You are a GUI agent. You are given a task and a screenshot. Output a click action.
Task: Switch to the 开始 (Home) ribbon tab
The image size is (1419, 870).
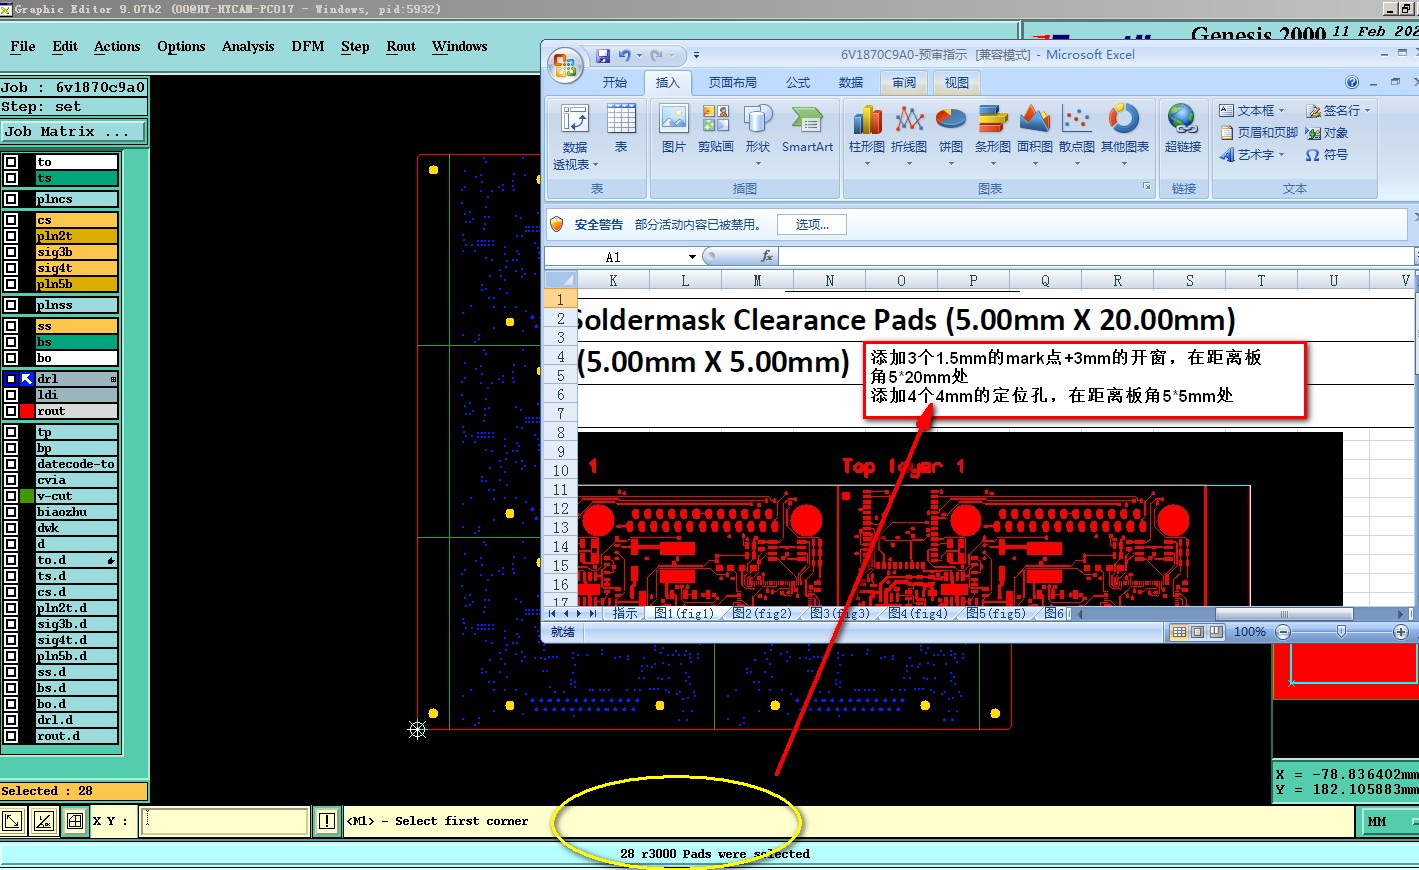[x=615, y=83]
